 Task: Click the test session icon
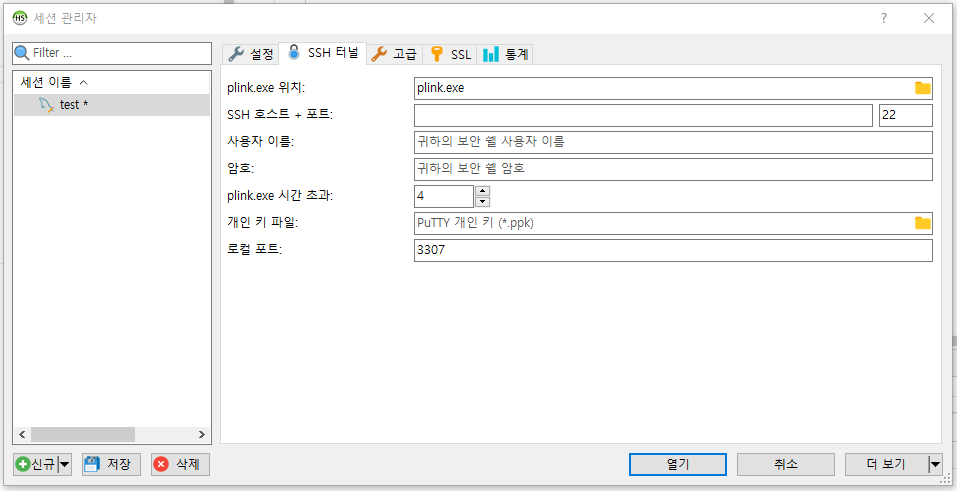point(46,105)
